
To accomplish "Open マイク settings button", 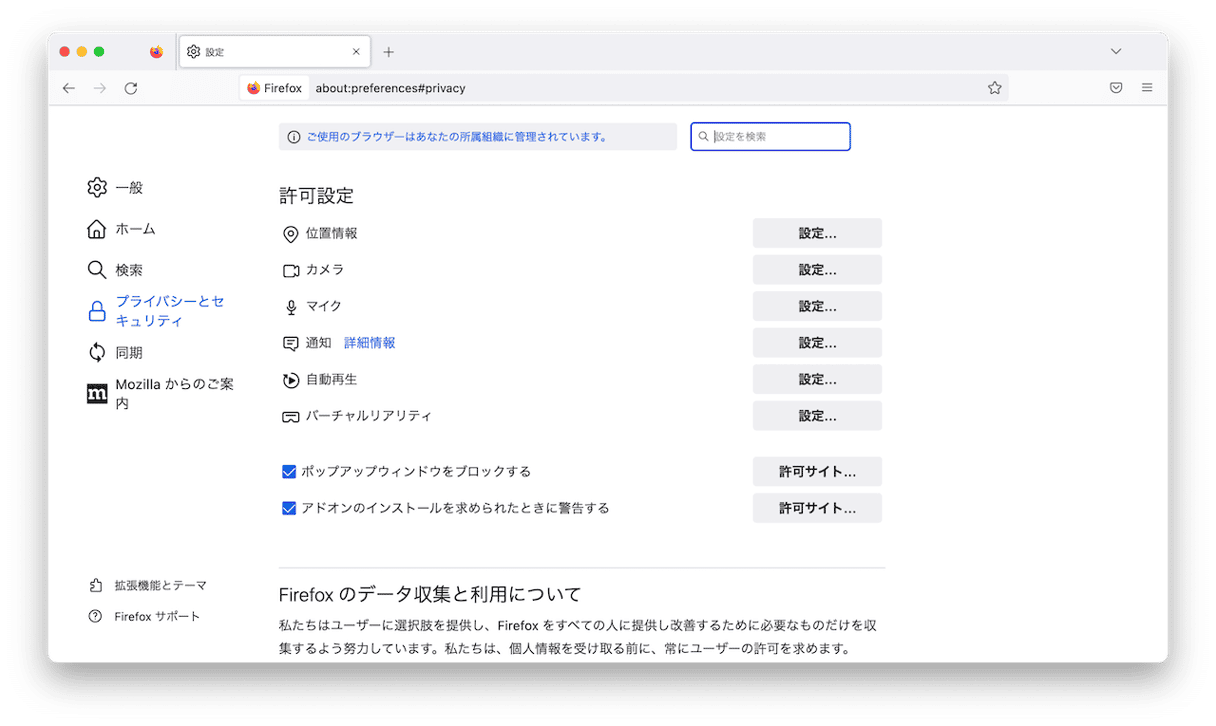I will tap(817, 306).
